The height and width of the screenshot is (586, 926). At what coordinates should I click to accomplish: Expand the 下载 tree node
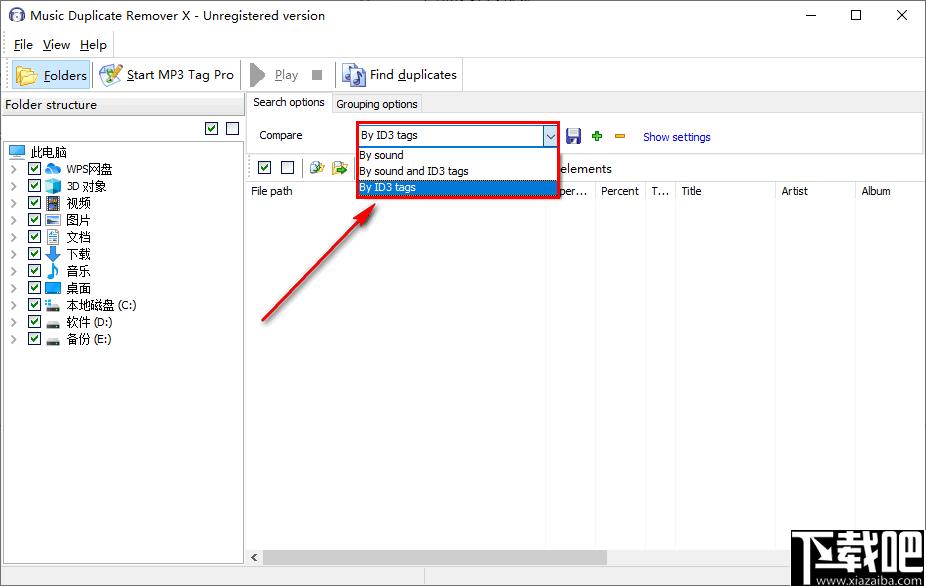14,254
